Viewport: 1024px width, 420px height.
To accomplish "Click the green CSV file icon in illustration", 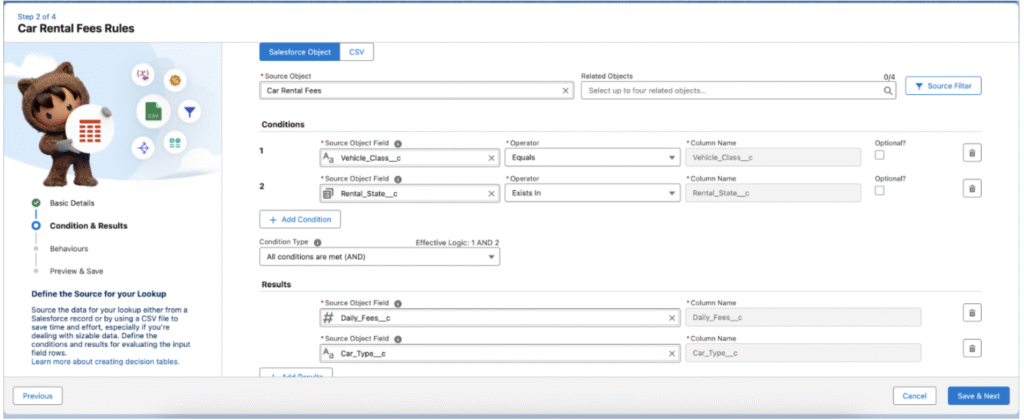I will pyautogui.click(x=153, y=112).
